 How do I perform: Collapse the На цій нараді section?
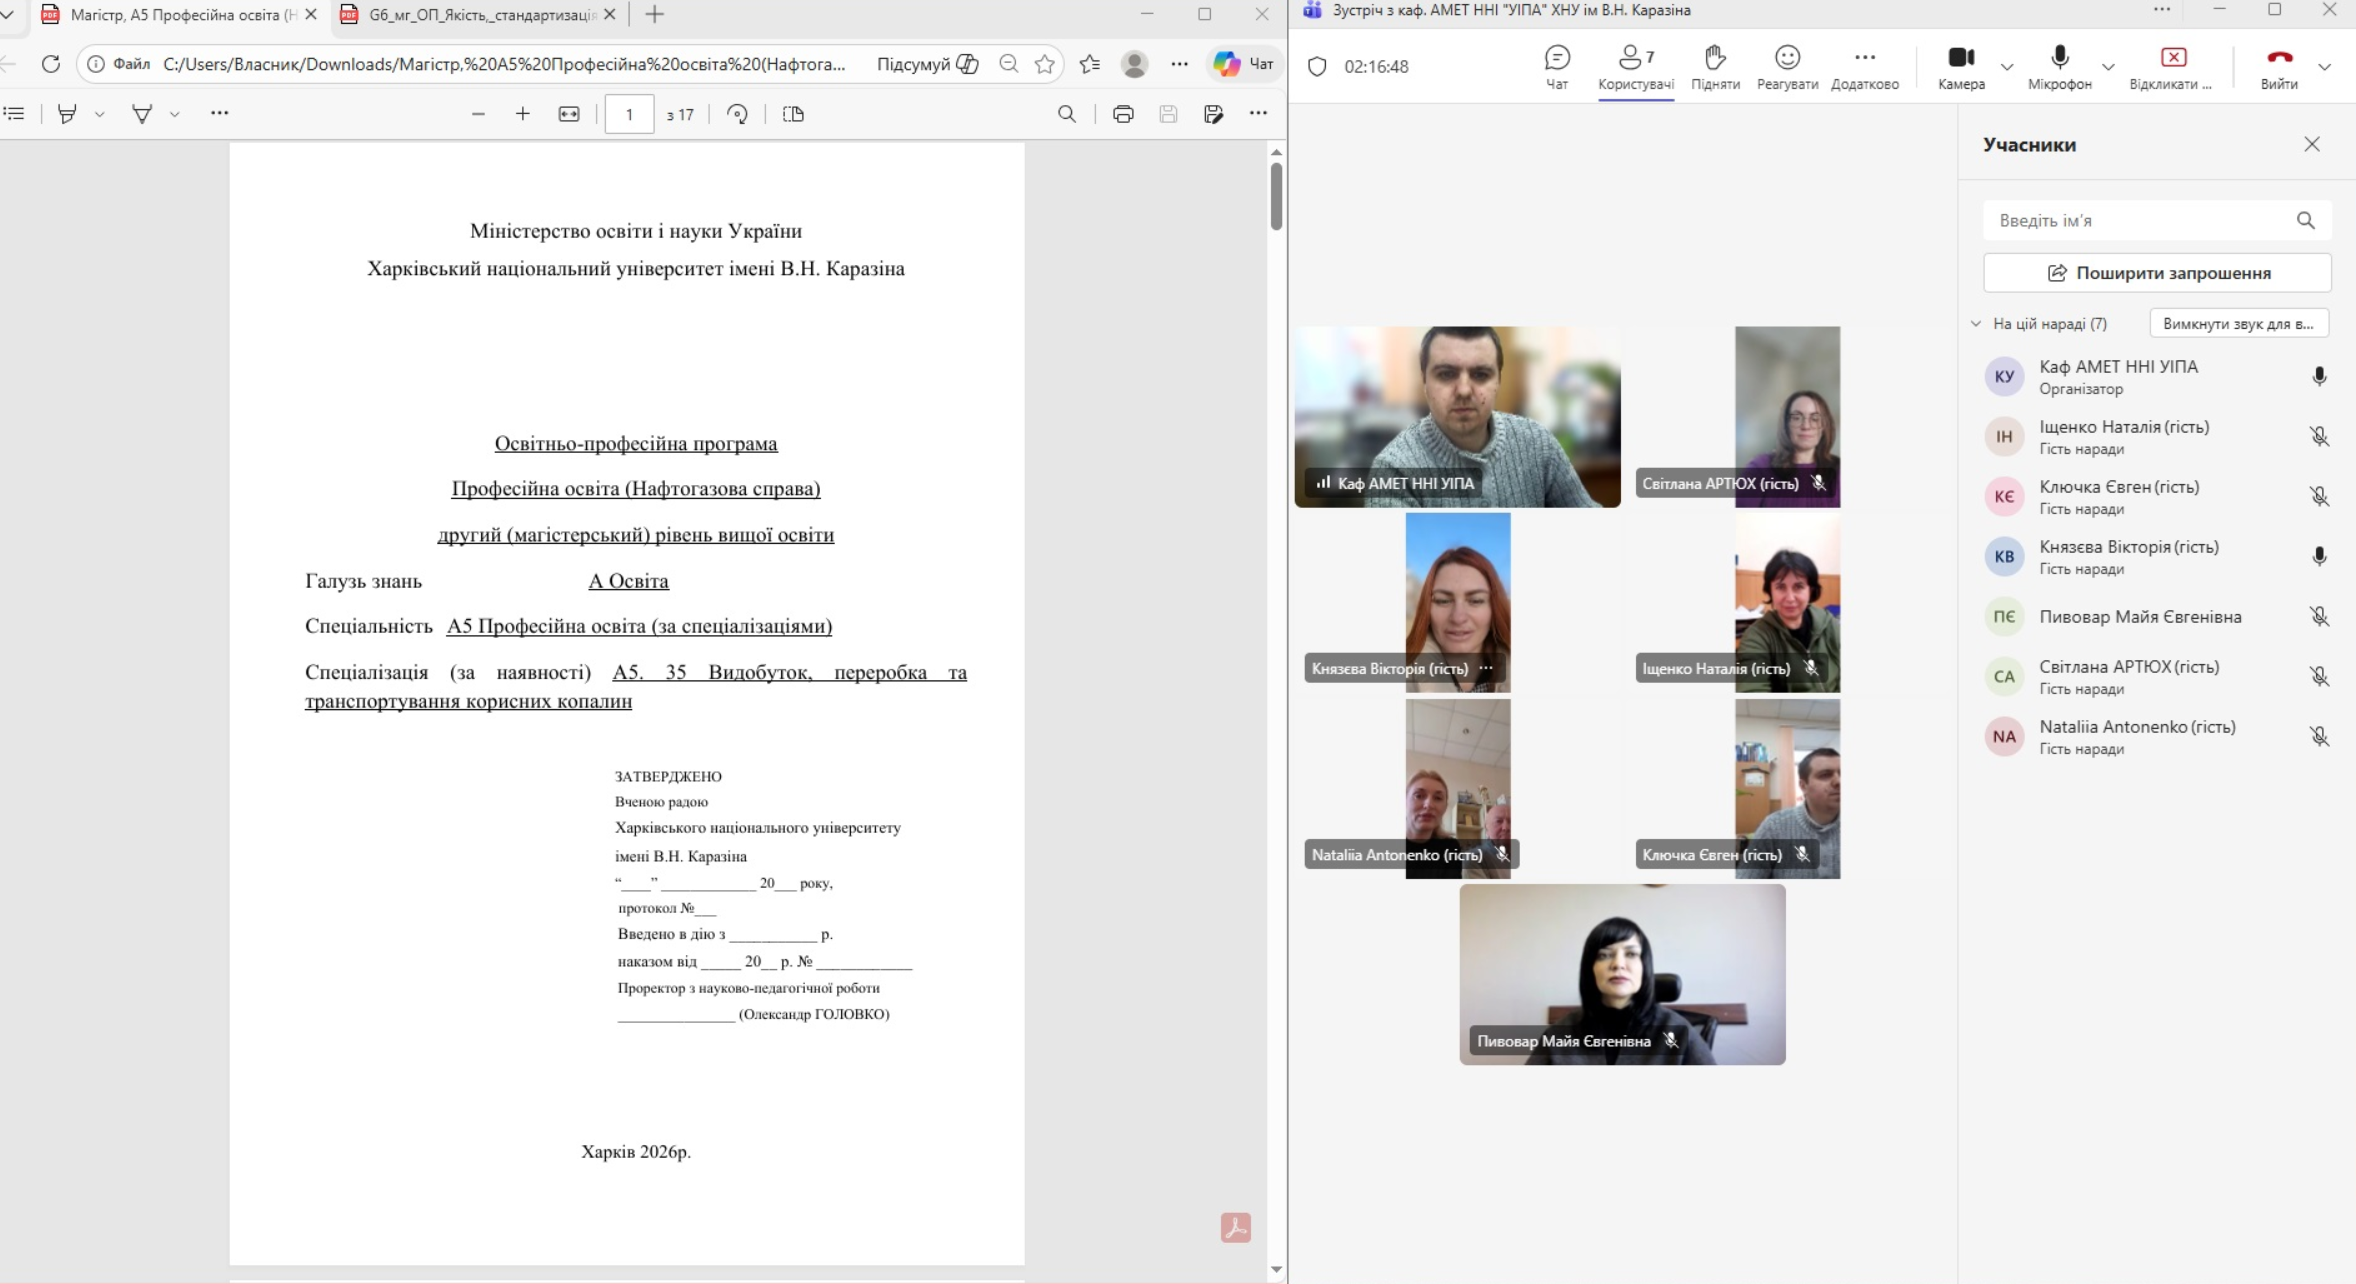(x=1976, y=324)
